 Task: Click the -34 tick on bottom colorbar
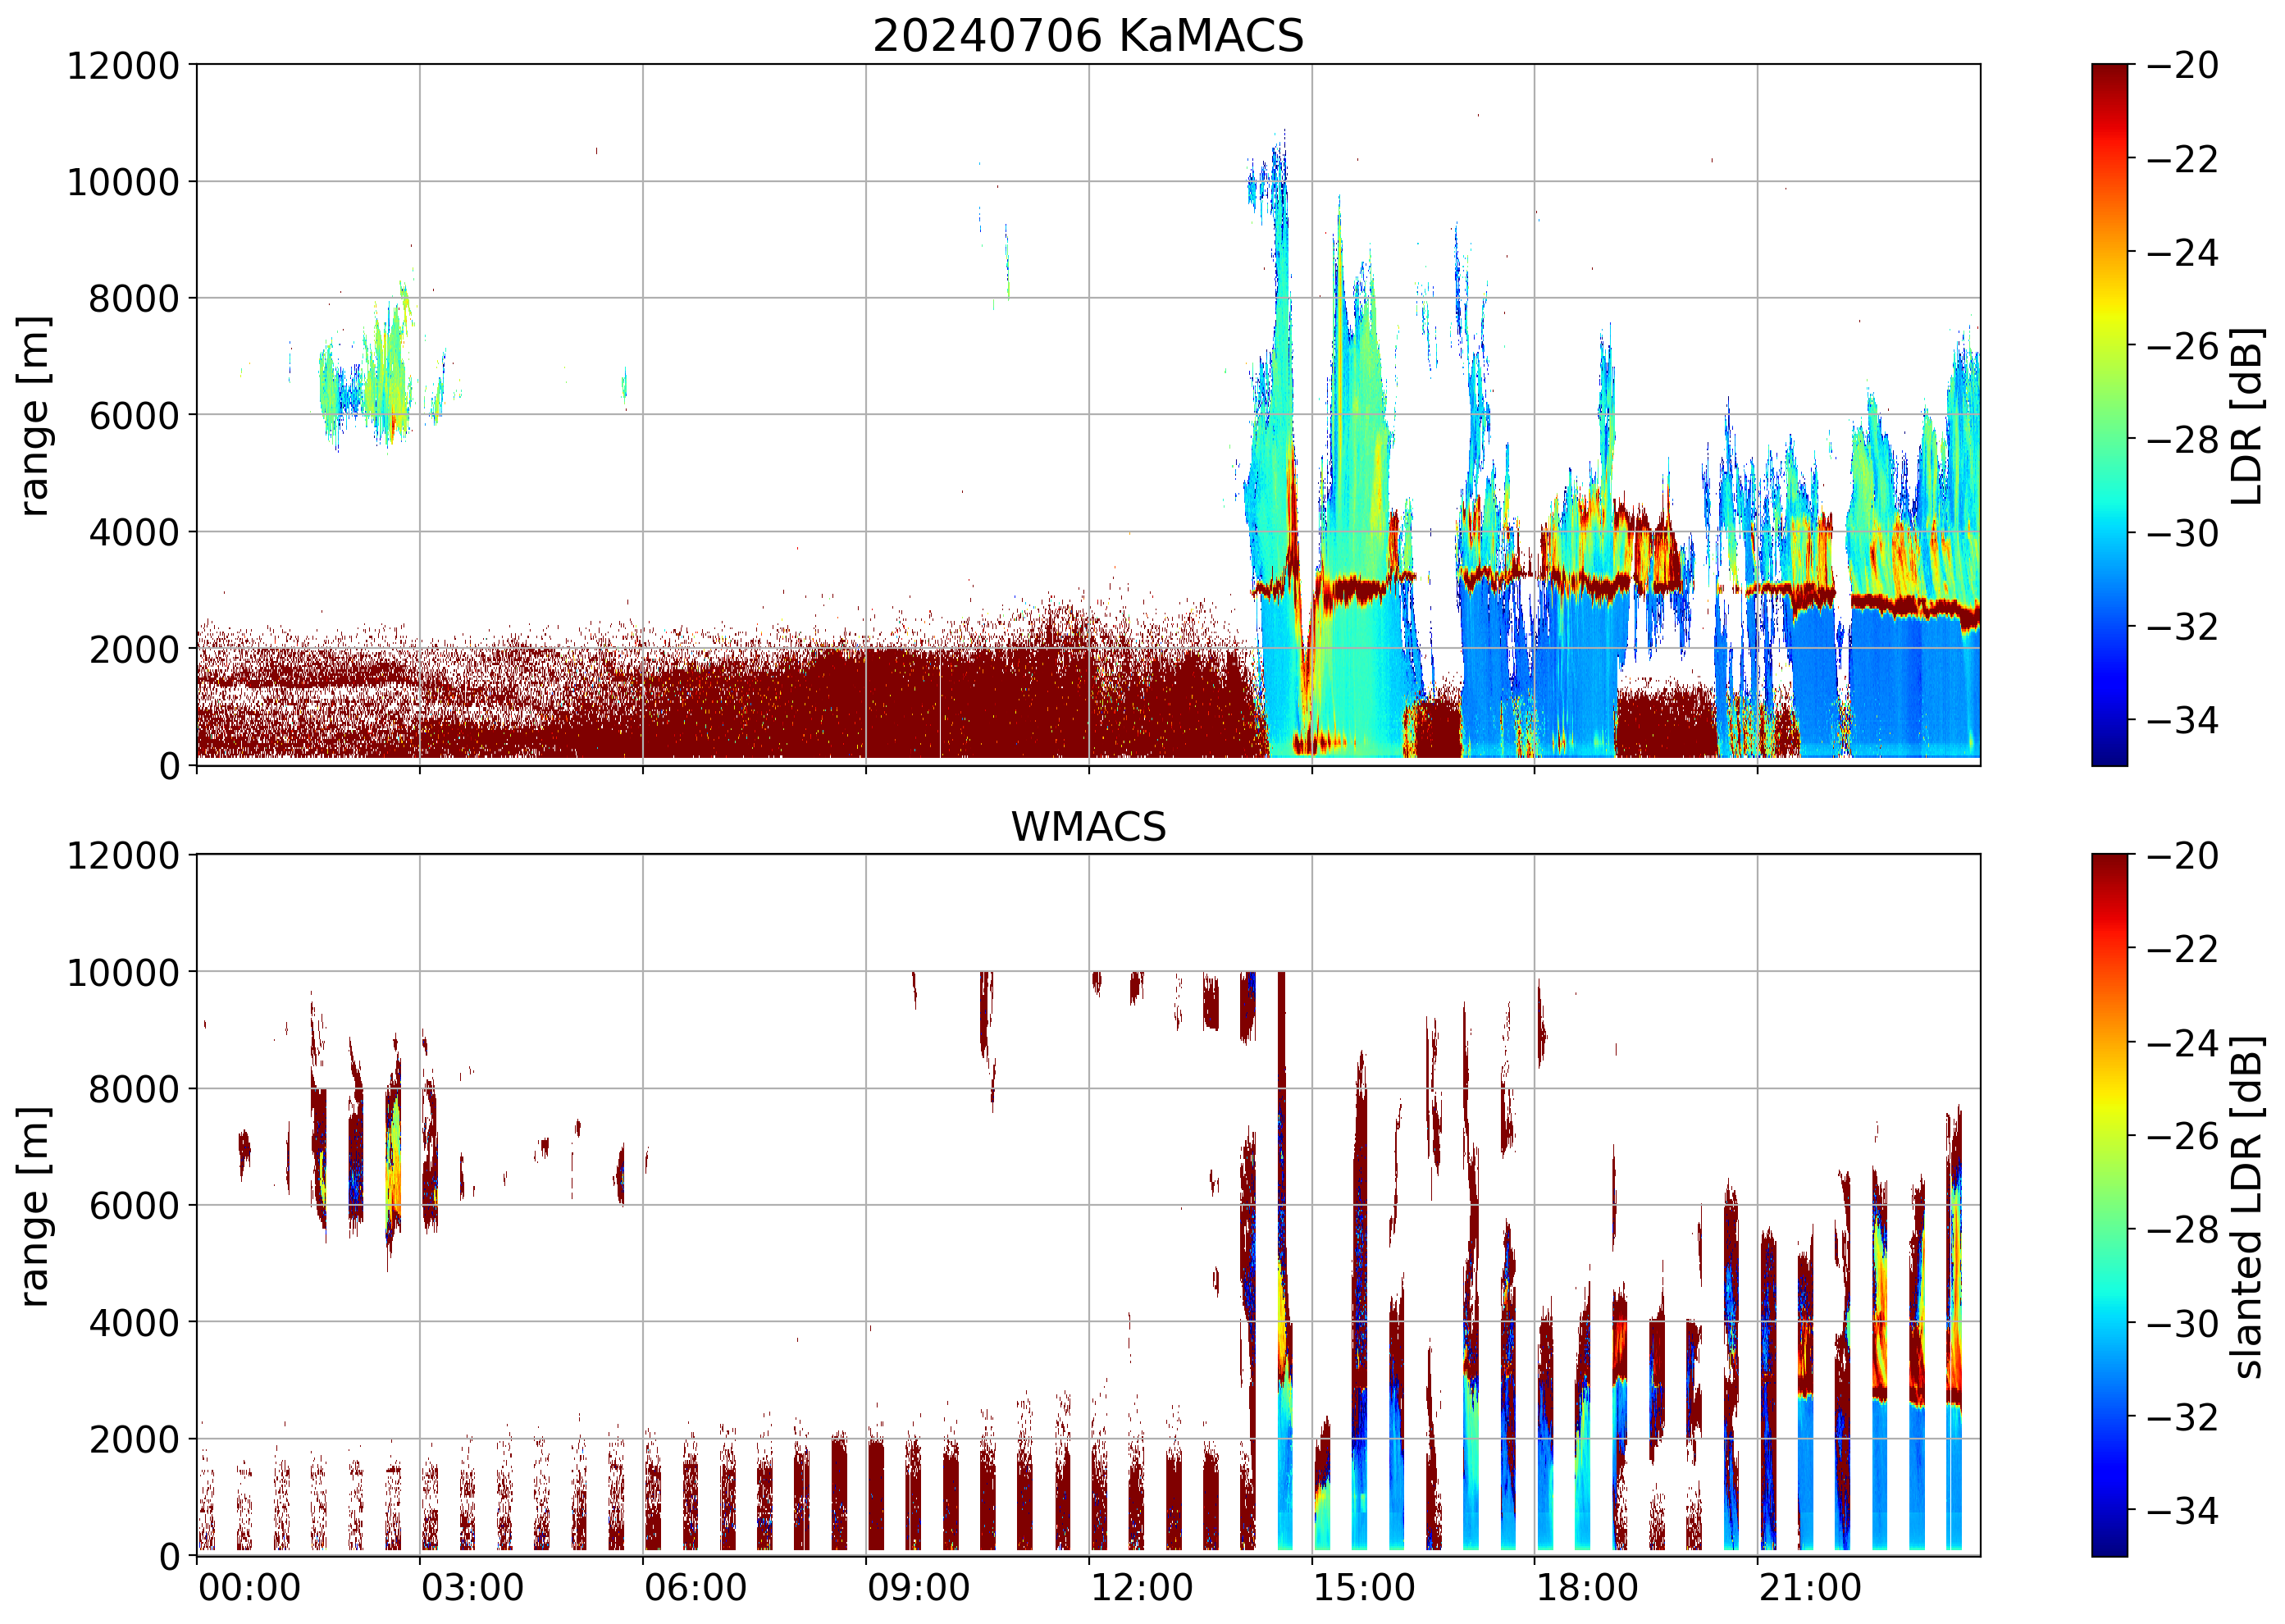click(x=2182, y=1510)
